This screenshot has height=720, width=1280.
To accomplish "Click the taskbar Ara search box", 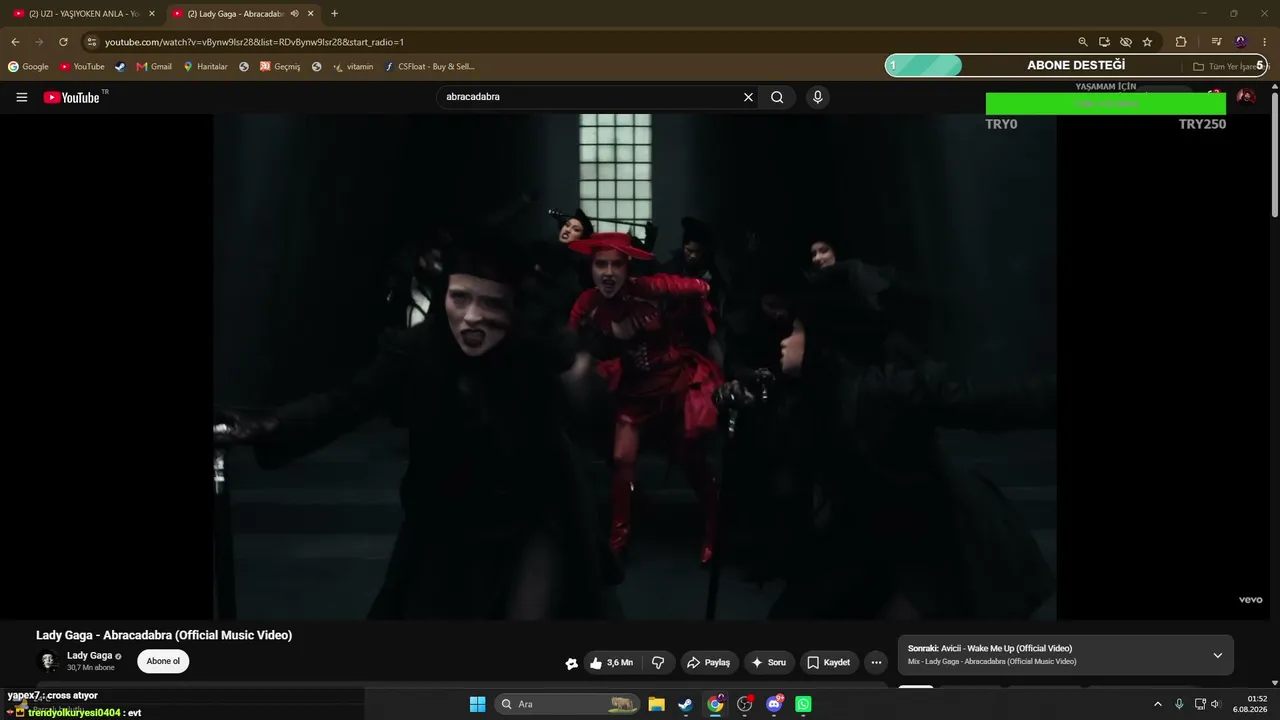I will coord(567,704).
